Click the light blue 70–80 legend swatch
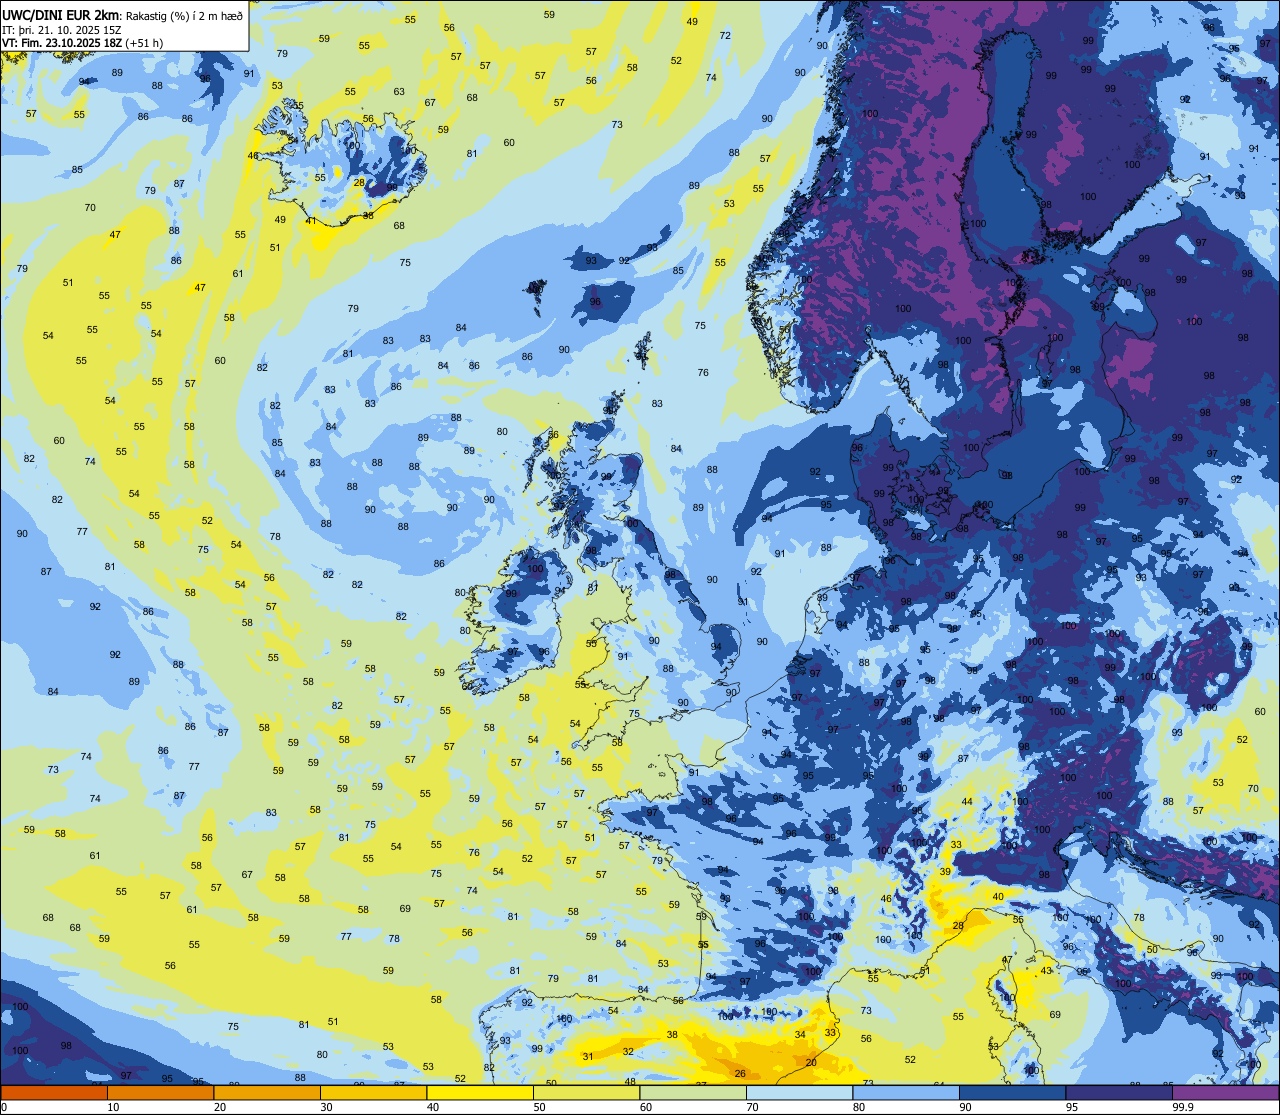The width and height of the screenshot is (1280, 1115). pyautogui.click(x=799, y=1092)
